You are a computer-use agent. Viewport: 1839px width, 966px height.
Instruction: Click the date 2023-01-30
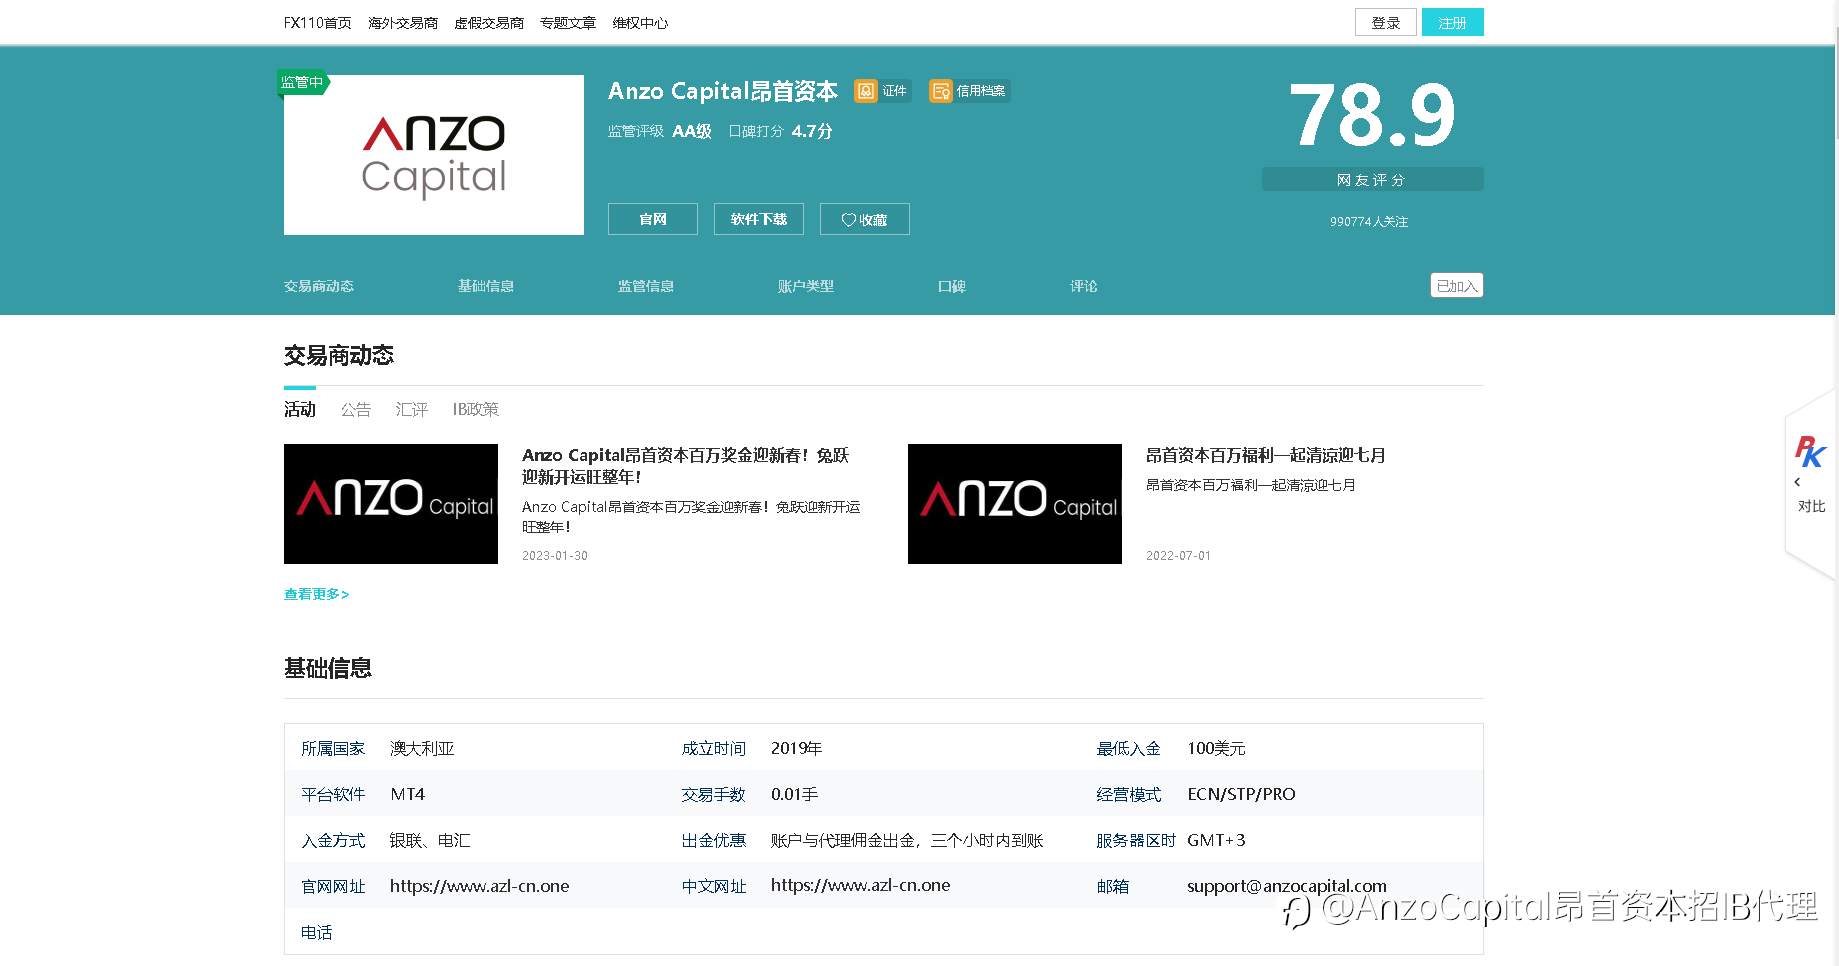[x=555, y=556]
